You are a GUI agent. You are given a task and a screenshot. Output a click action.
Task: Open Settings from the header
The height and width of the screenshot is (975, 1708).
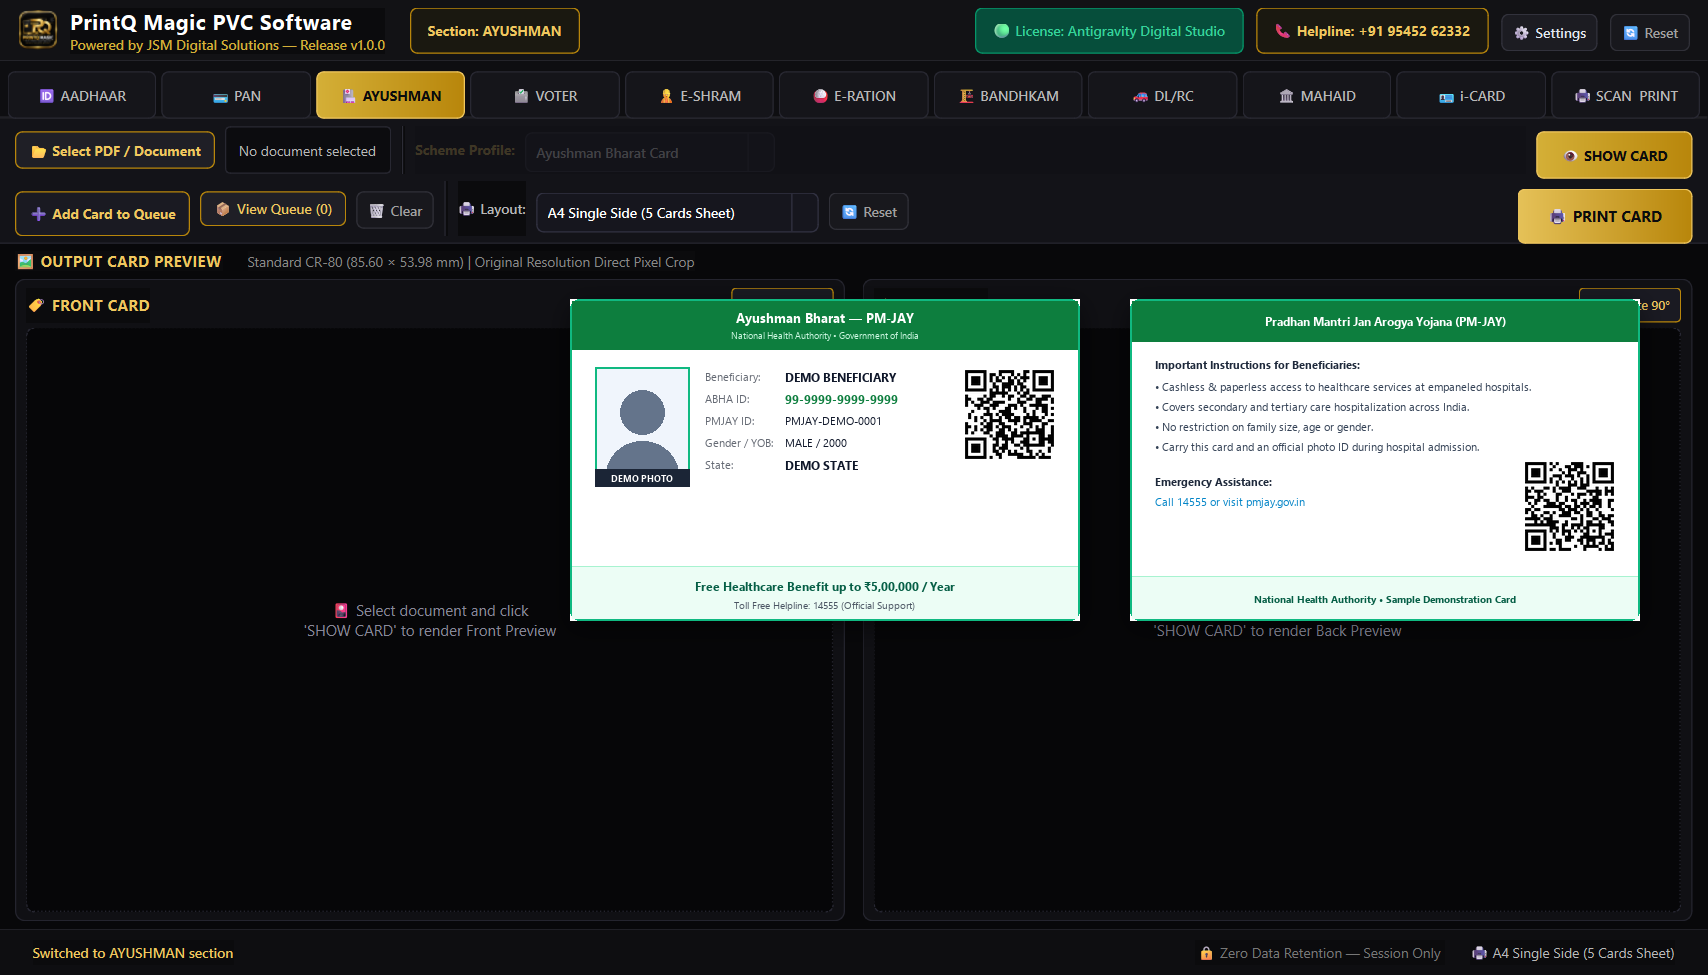[x=1549, y=33]
